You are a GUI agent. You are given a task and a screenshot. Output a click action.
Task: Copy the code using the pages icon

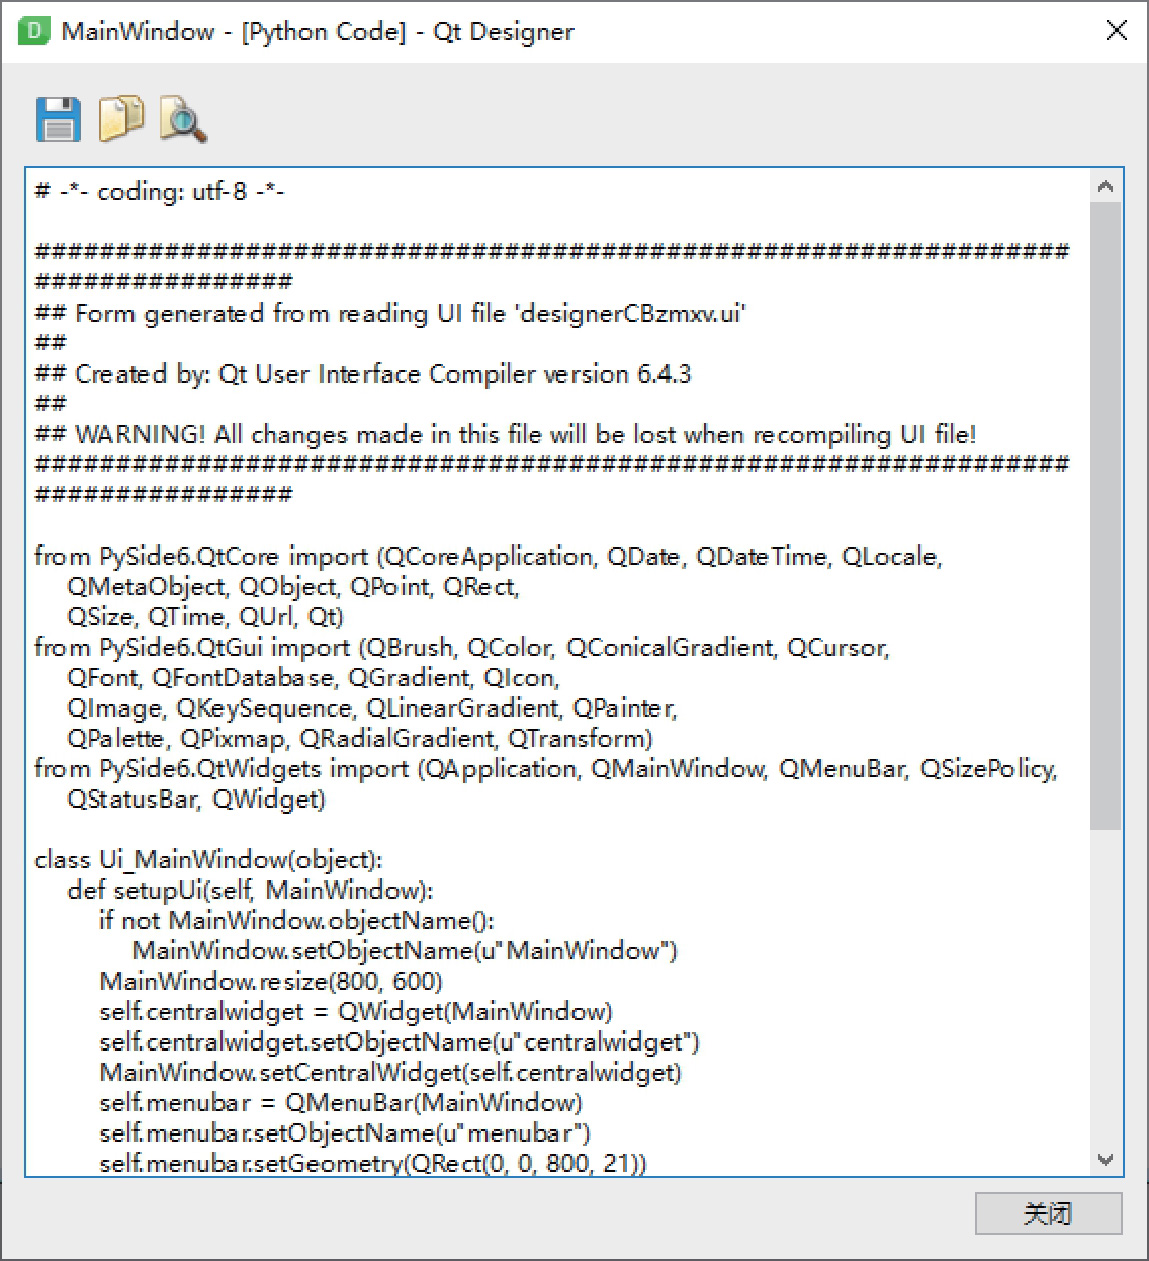[121, 119]
